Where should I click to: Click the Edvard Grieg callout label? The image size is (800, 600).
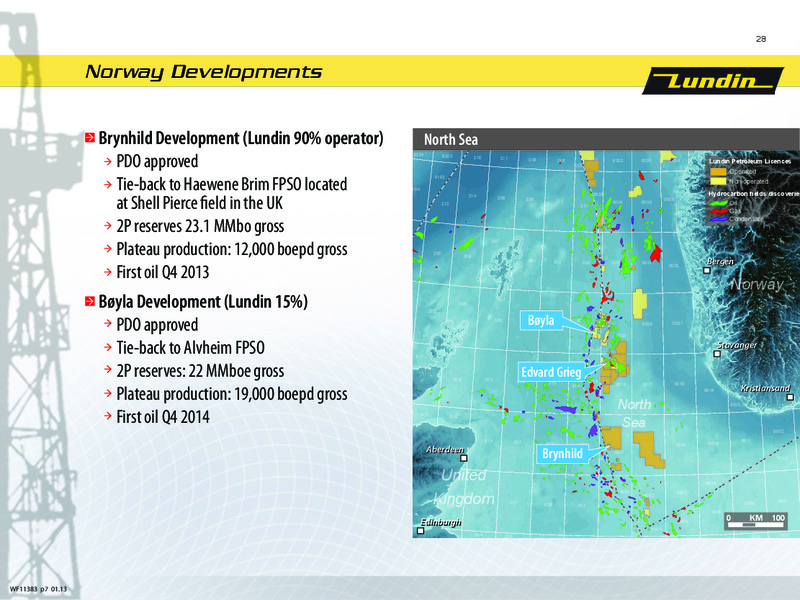click(551, 372)
